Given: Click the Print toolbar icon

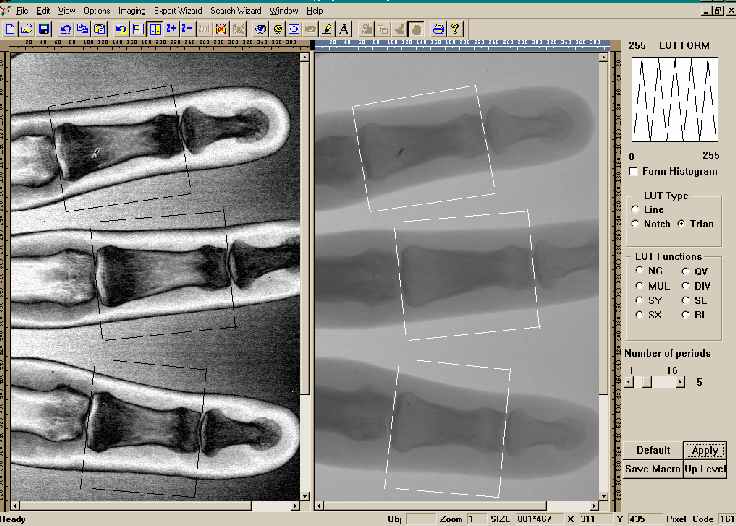Looking at the screenshot, I should [x=438, y=29].
